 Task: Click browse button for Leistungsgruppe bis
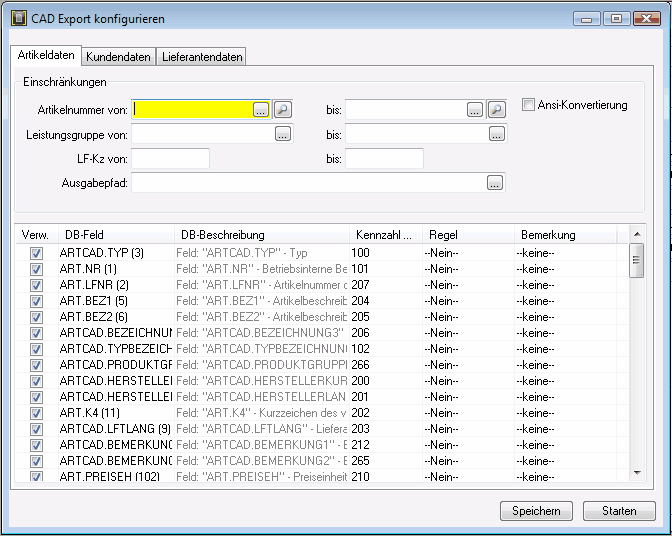pyautogui.click(x=496, y=133)
